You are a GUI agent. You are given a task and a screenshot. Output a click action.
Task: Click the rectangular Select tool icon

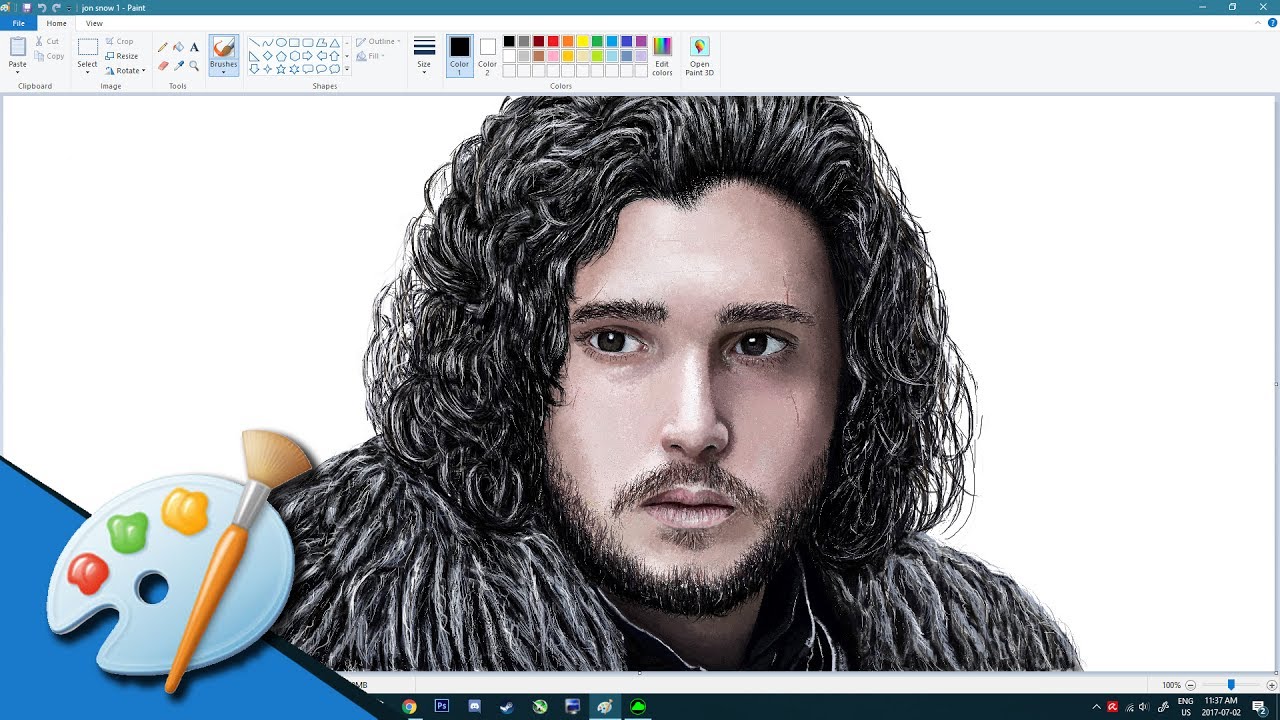(88, 47)
